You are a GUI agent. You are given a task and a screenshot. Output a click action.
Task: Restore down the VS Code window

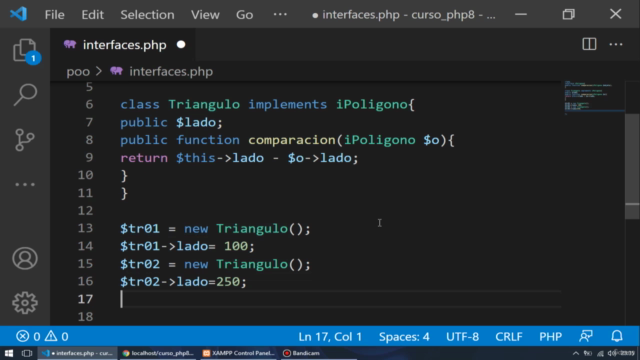[569, 14]
